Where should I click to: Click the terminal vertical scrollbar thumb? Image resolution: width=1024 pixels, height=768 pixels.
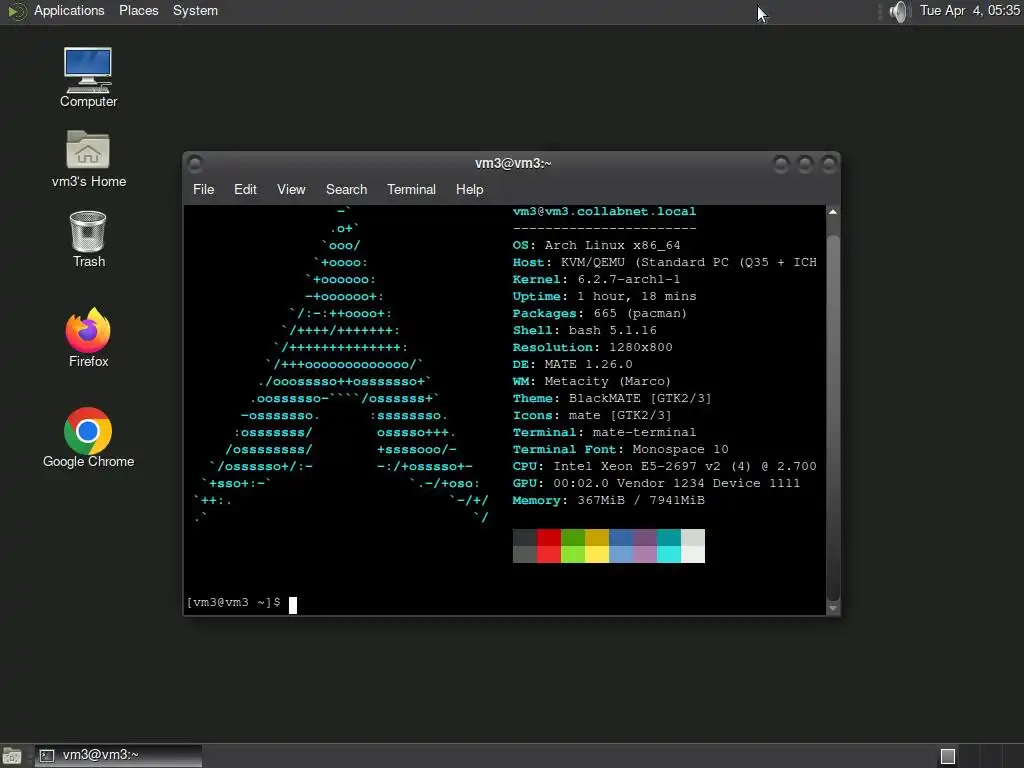point(833,417)
